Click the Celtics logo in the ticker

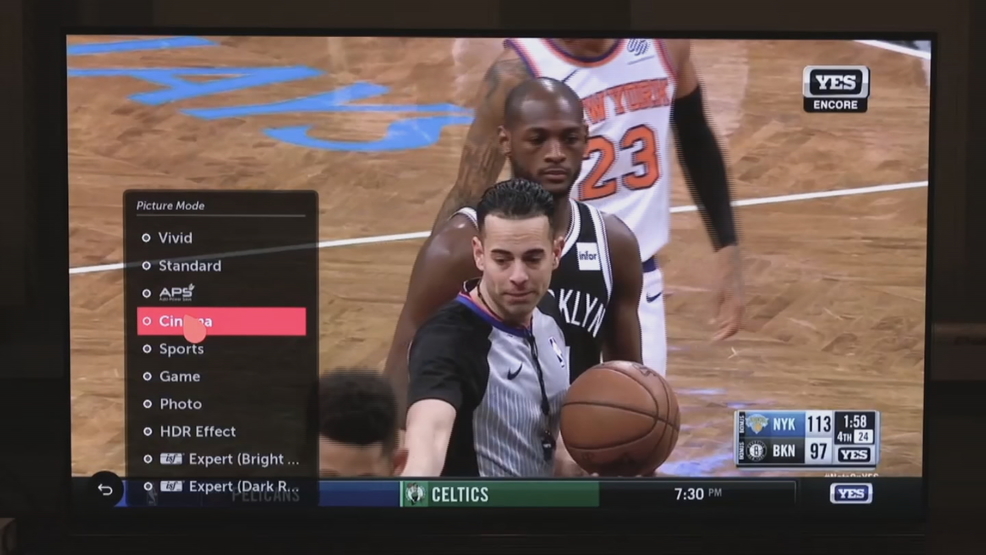coord(415,494)
